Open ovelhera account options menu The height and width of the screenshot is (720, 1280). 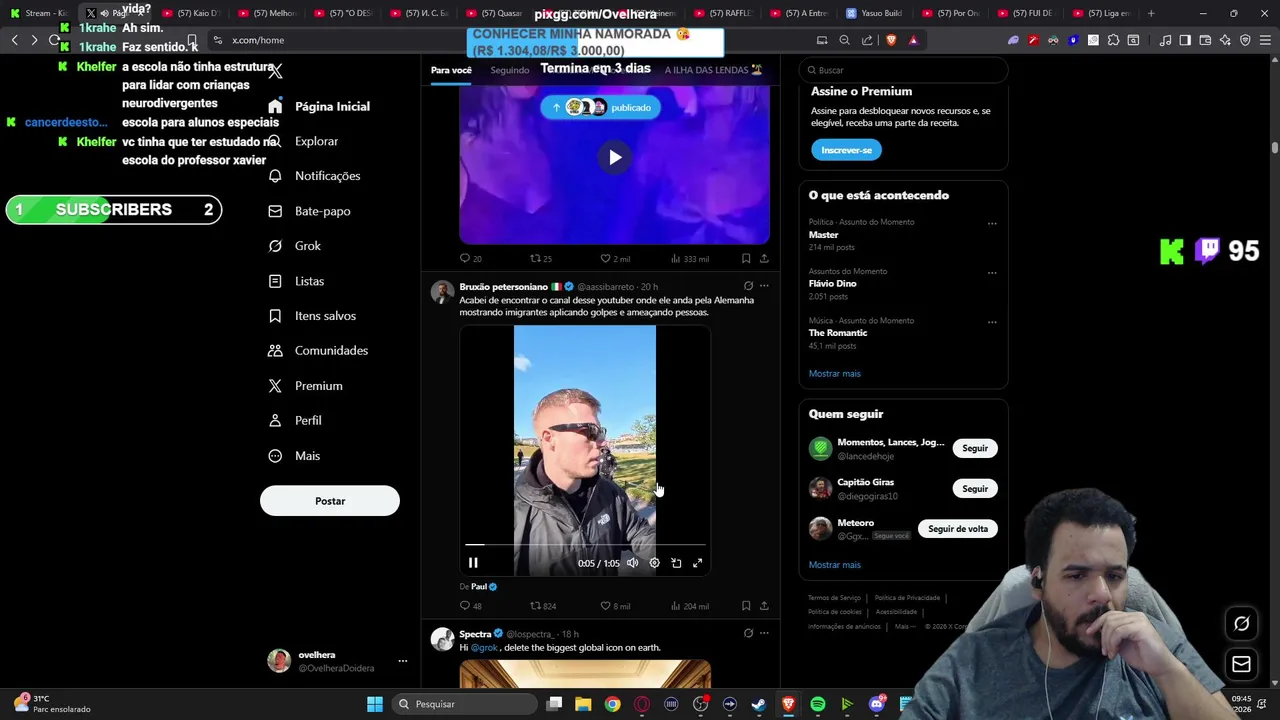[403, 661]
